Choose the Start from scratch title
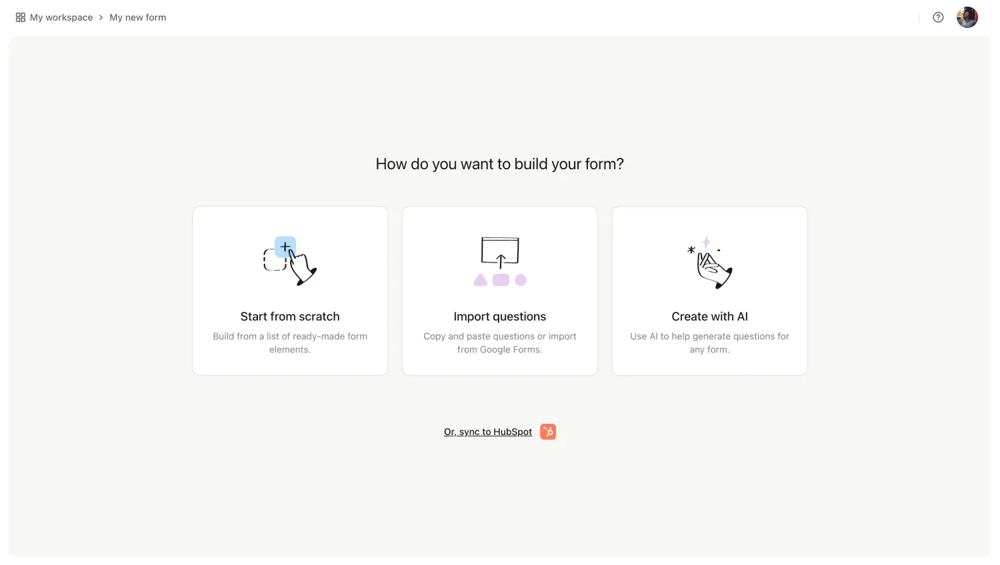The image size is (1000, 565). click(290, 316)
